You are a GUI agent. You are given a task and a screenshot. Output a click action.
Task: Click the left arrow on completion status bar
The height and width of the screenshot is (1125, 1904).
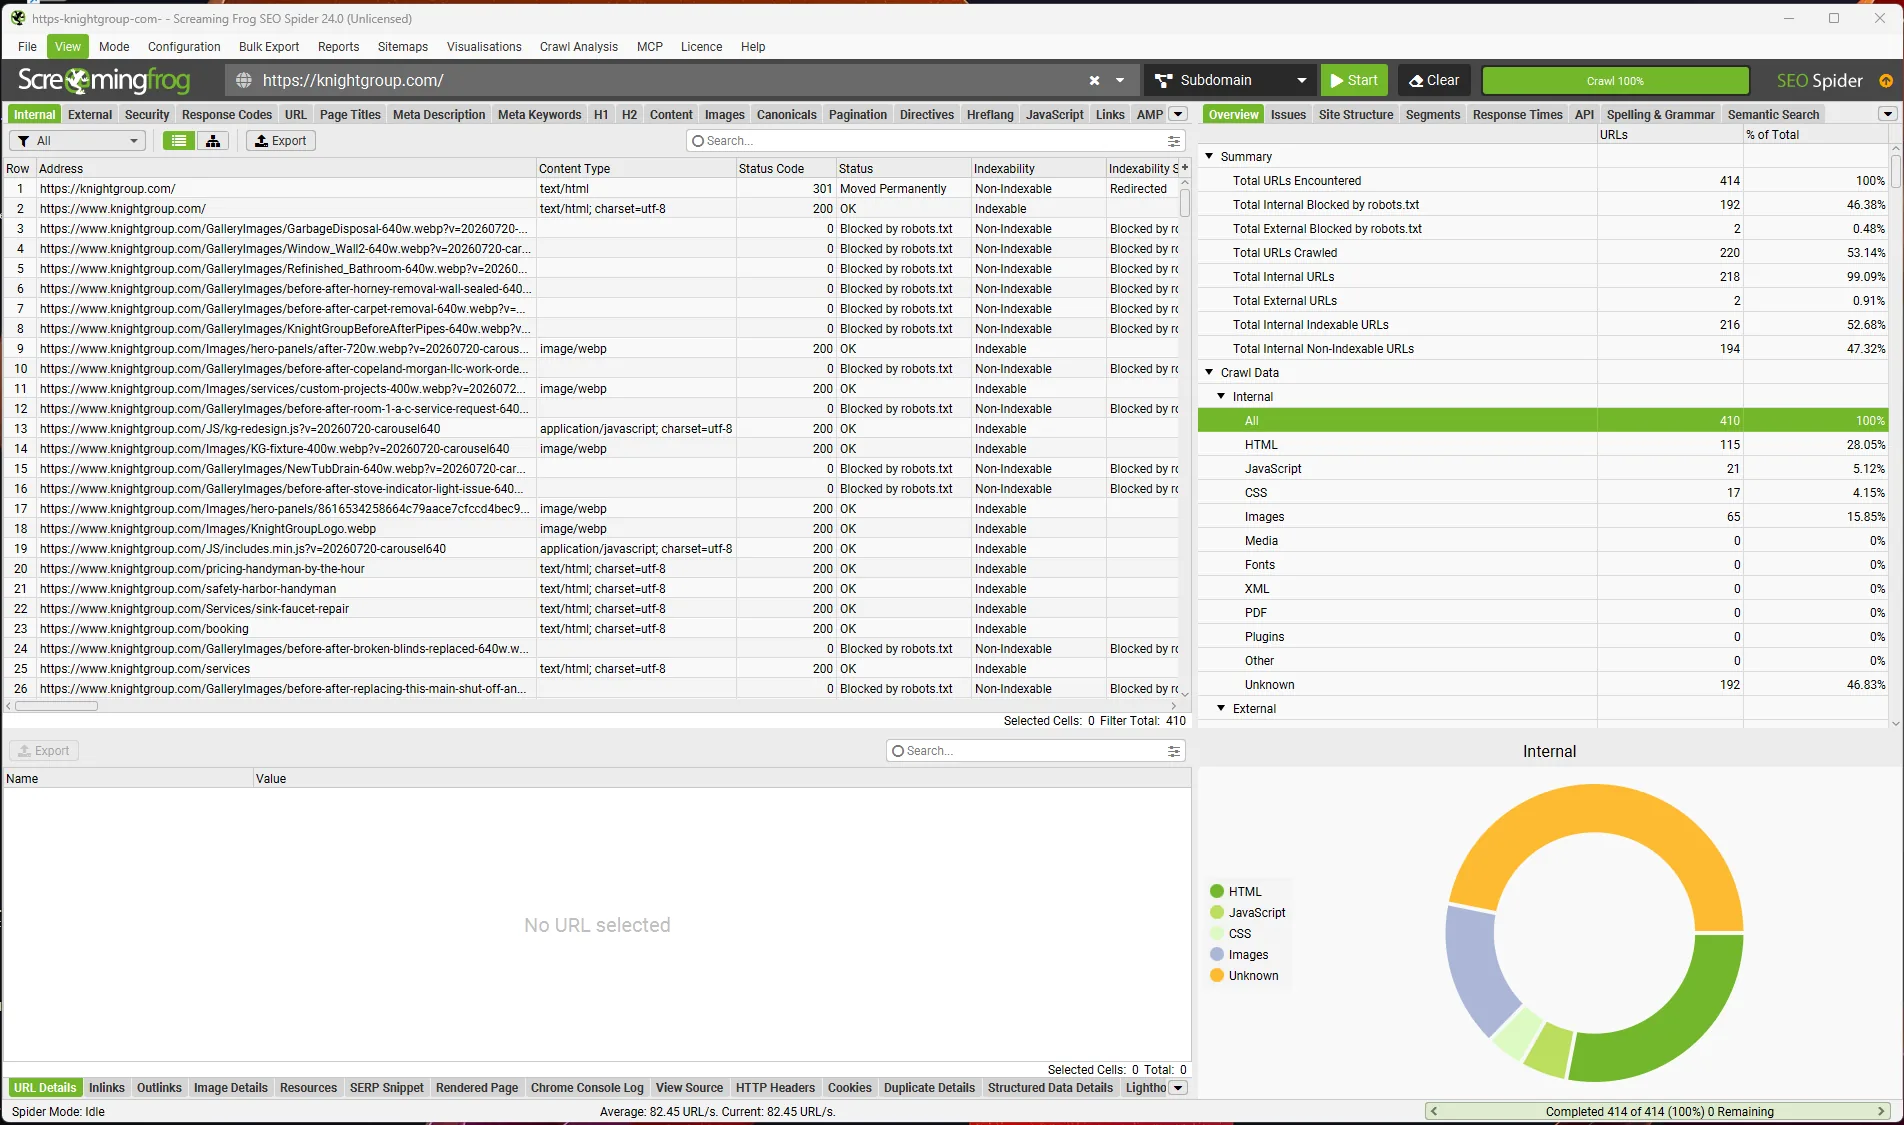point(1434,1111)
